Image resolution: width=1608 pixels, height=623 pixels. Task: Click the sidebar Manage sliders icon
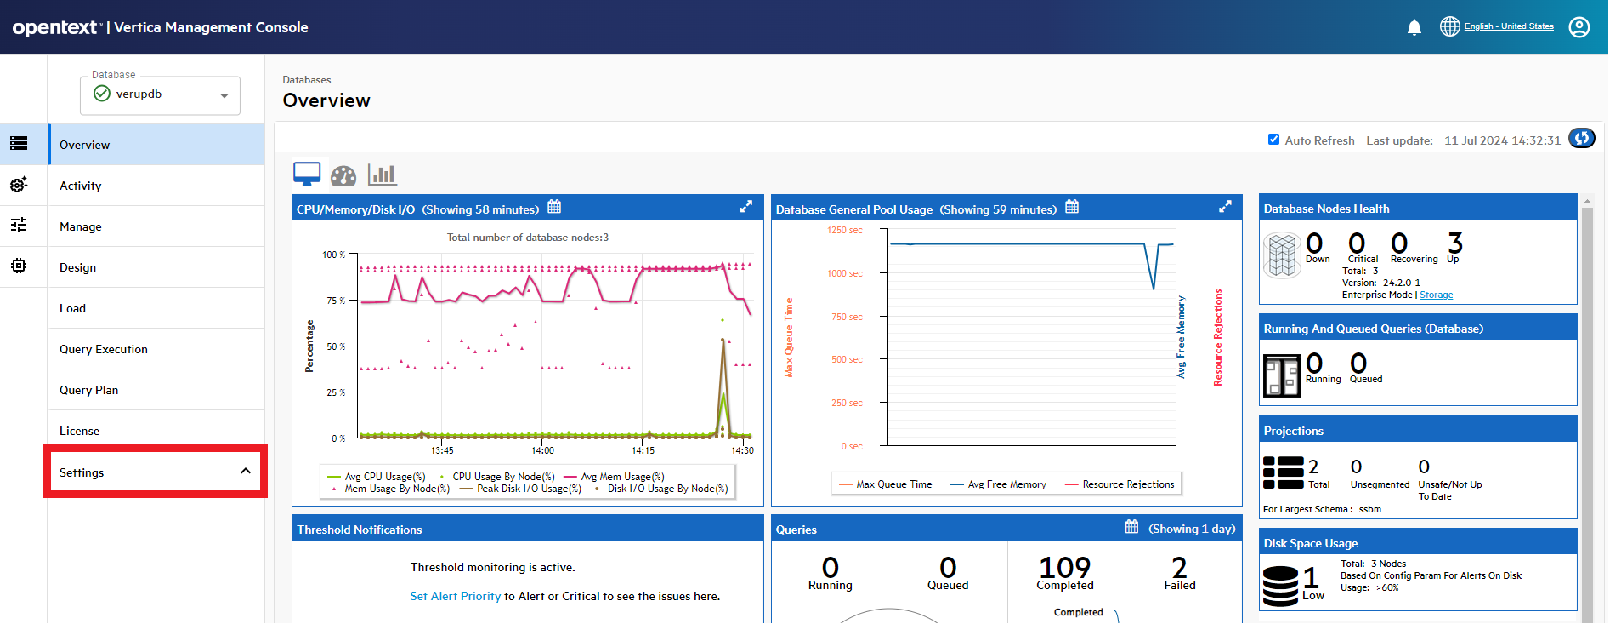(x=18, y=225)
